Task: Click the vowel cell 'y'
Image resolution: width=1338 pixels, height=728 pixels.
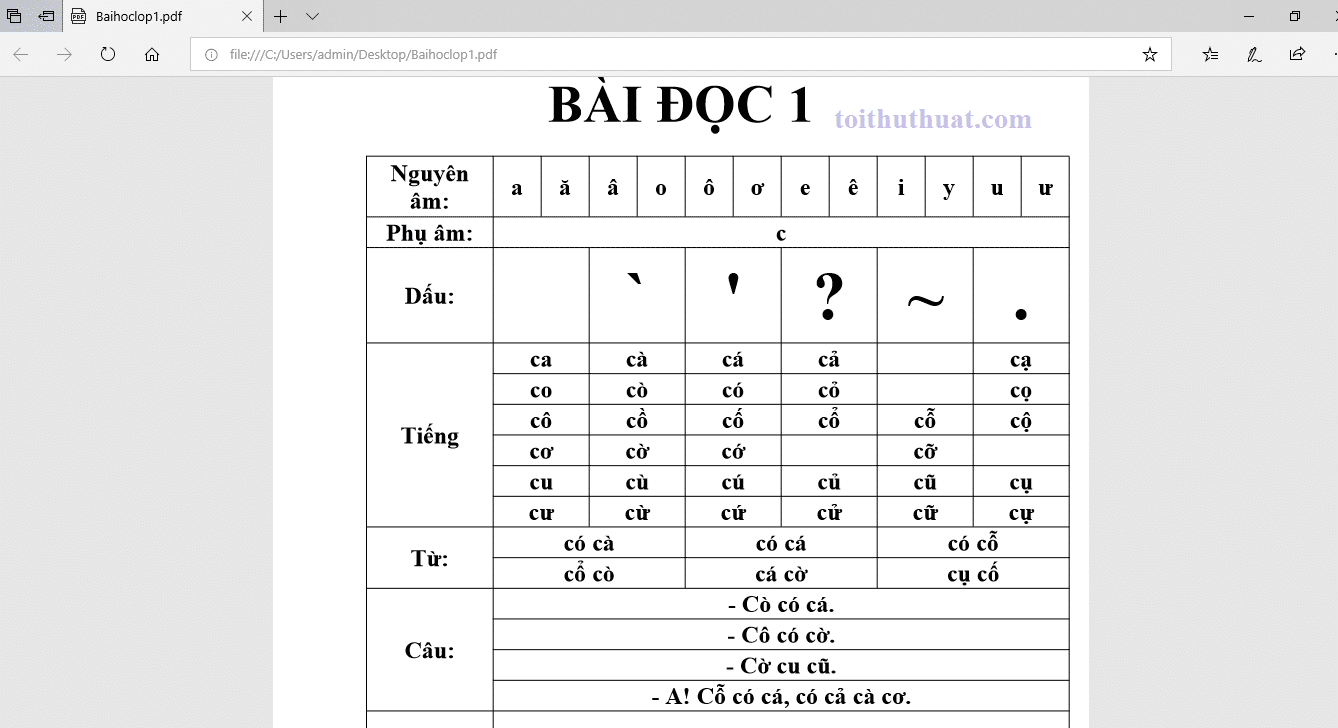Action: tap(949, 187)
